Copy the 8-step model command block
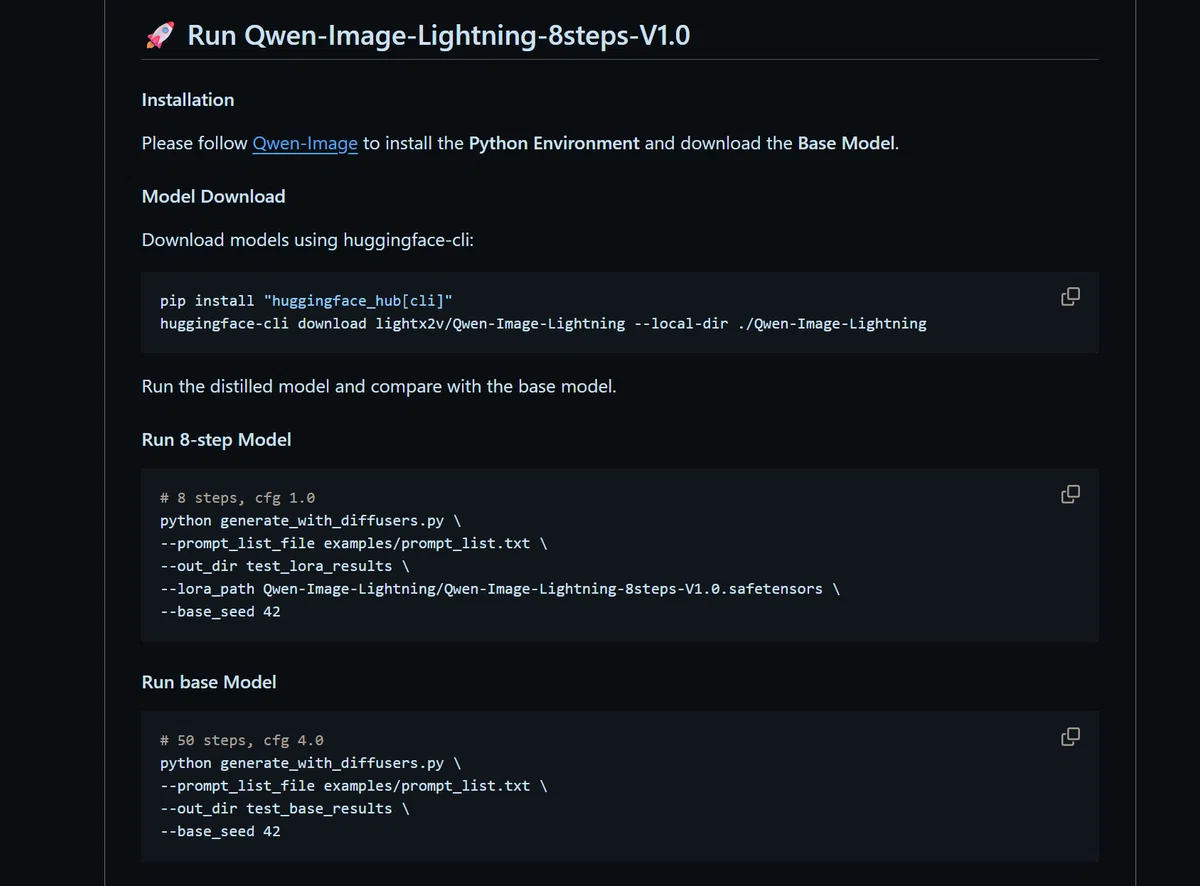 [1070, 493]
